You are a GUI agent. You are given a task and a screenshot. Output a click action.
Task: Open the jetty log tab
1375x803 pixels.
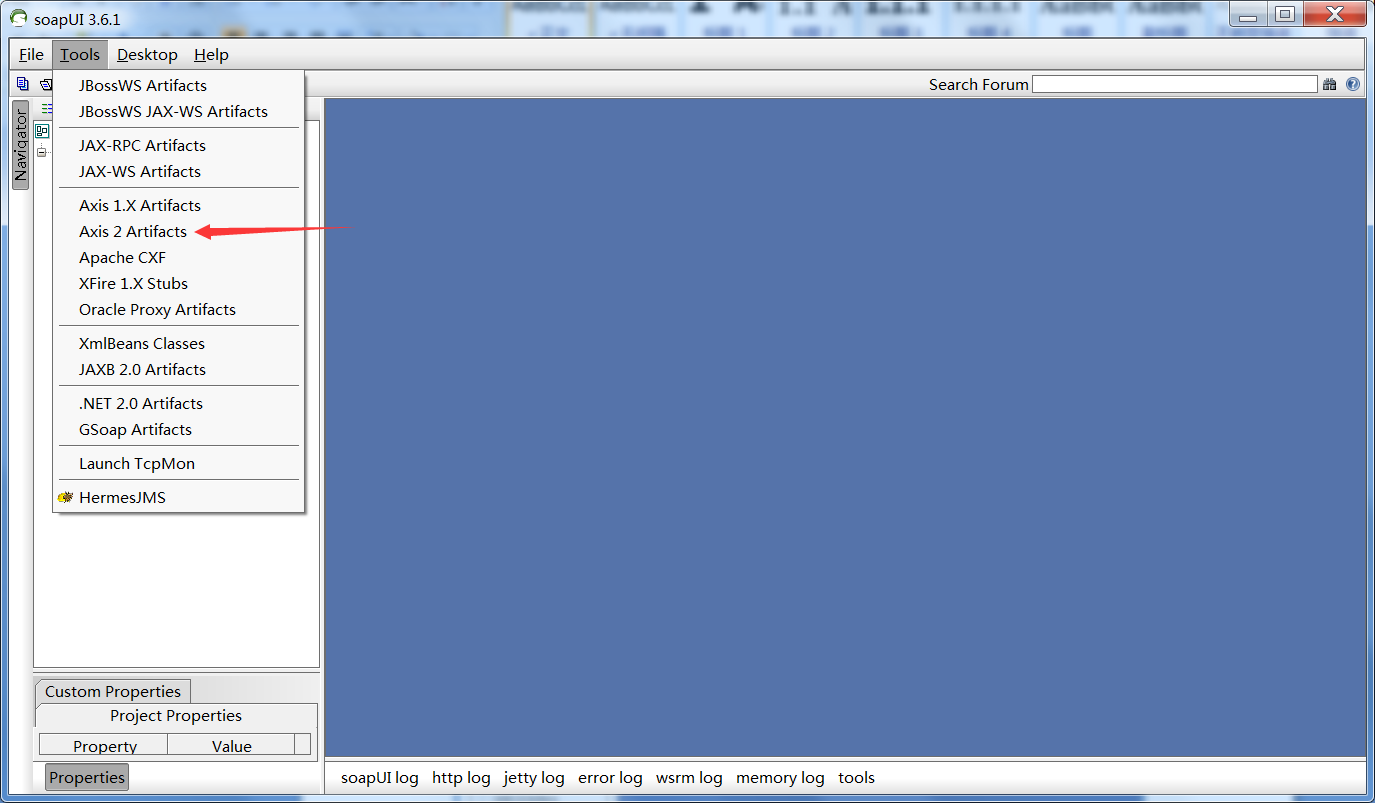point(534,777)
